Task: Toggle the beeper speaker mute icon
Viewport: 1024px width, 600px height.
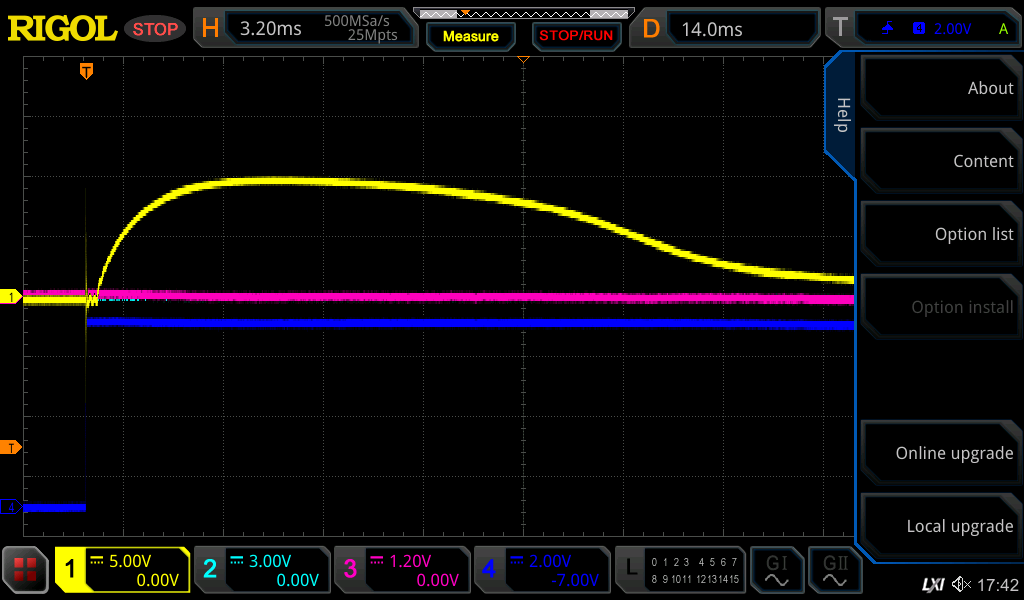Action: pyautogui.click(x=961, y=584)
